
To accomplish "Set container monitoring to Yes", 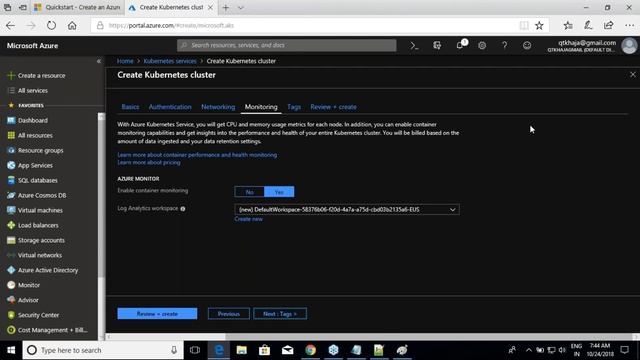I will click(279, 192).
